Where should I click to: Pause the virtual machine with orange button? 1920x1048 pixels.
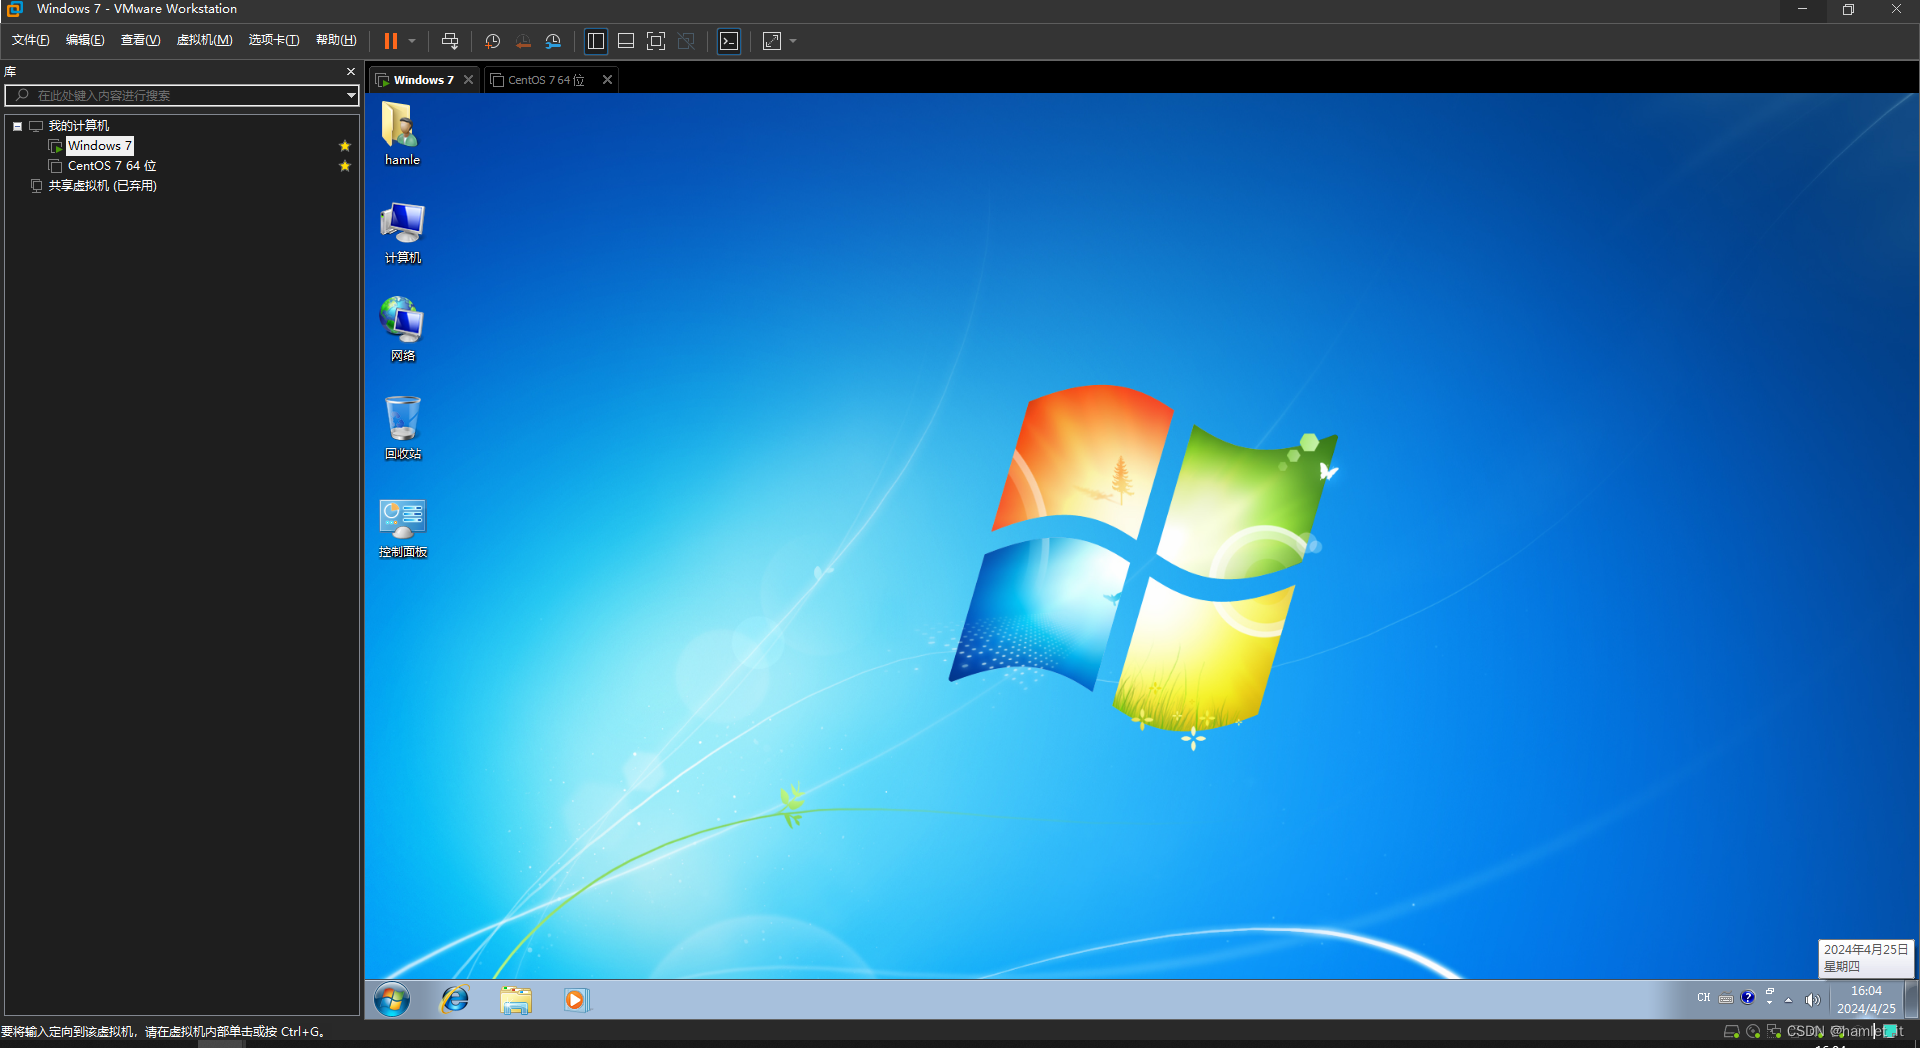pos(391,41)
